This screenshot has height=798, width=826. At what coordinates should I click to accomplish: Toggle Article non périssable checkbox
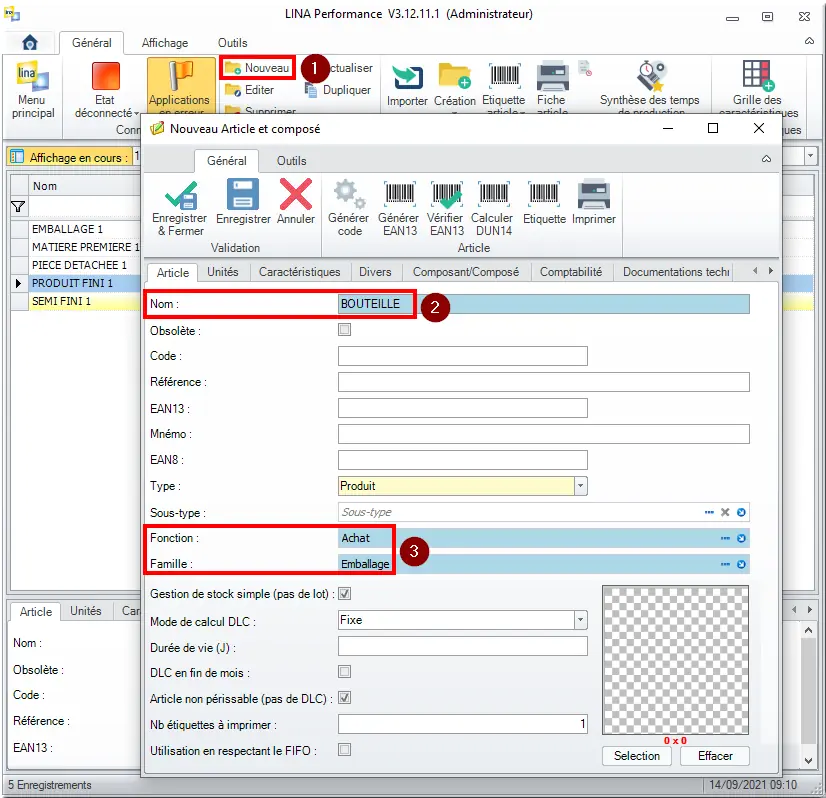tap(345, 697)
